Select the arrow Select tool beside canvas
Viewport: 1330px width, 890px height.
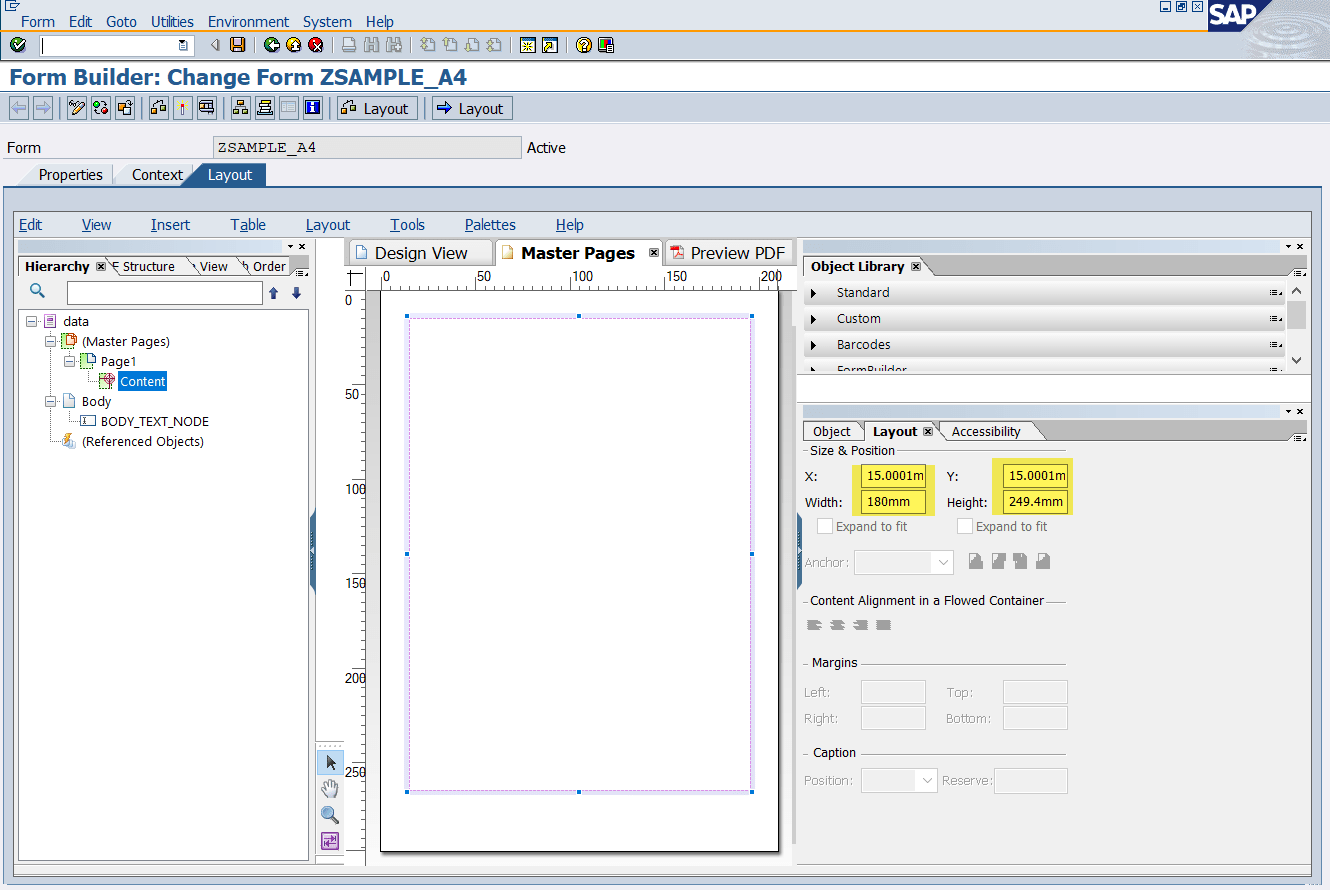point(330,763)
